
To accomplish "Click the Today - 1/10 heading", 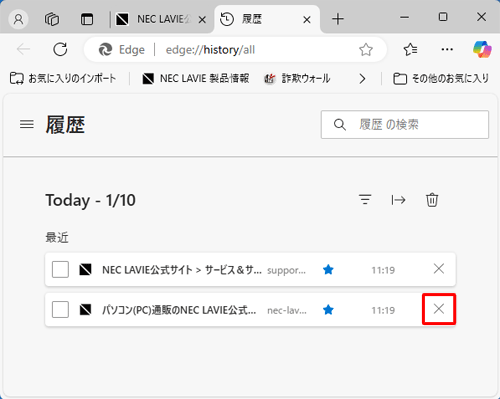I will point(90,200).
